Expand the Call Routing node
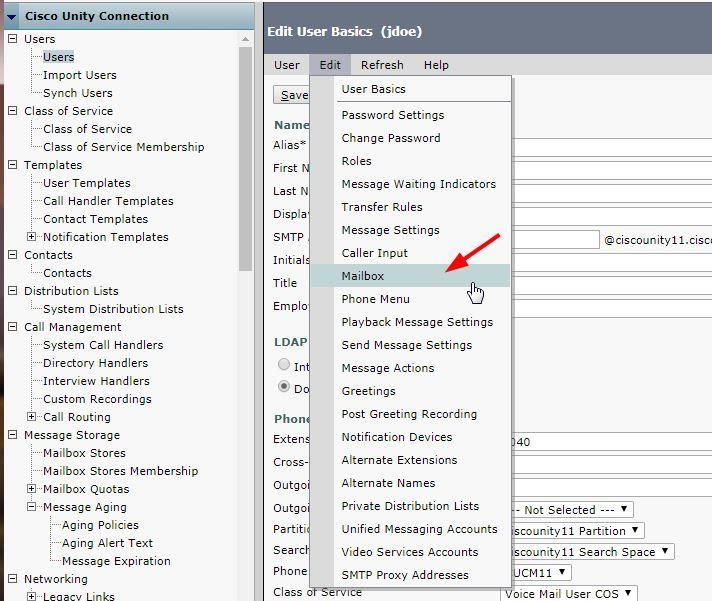Screen dimensions: 712x601 (x=31, y=416)
